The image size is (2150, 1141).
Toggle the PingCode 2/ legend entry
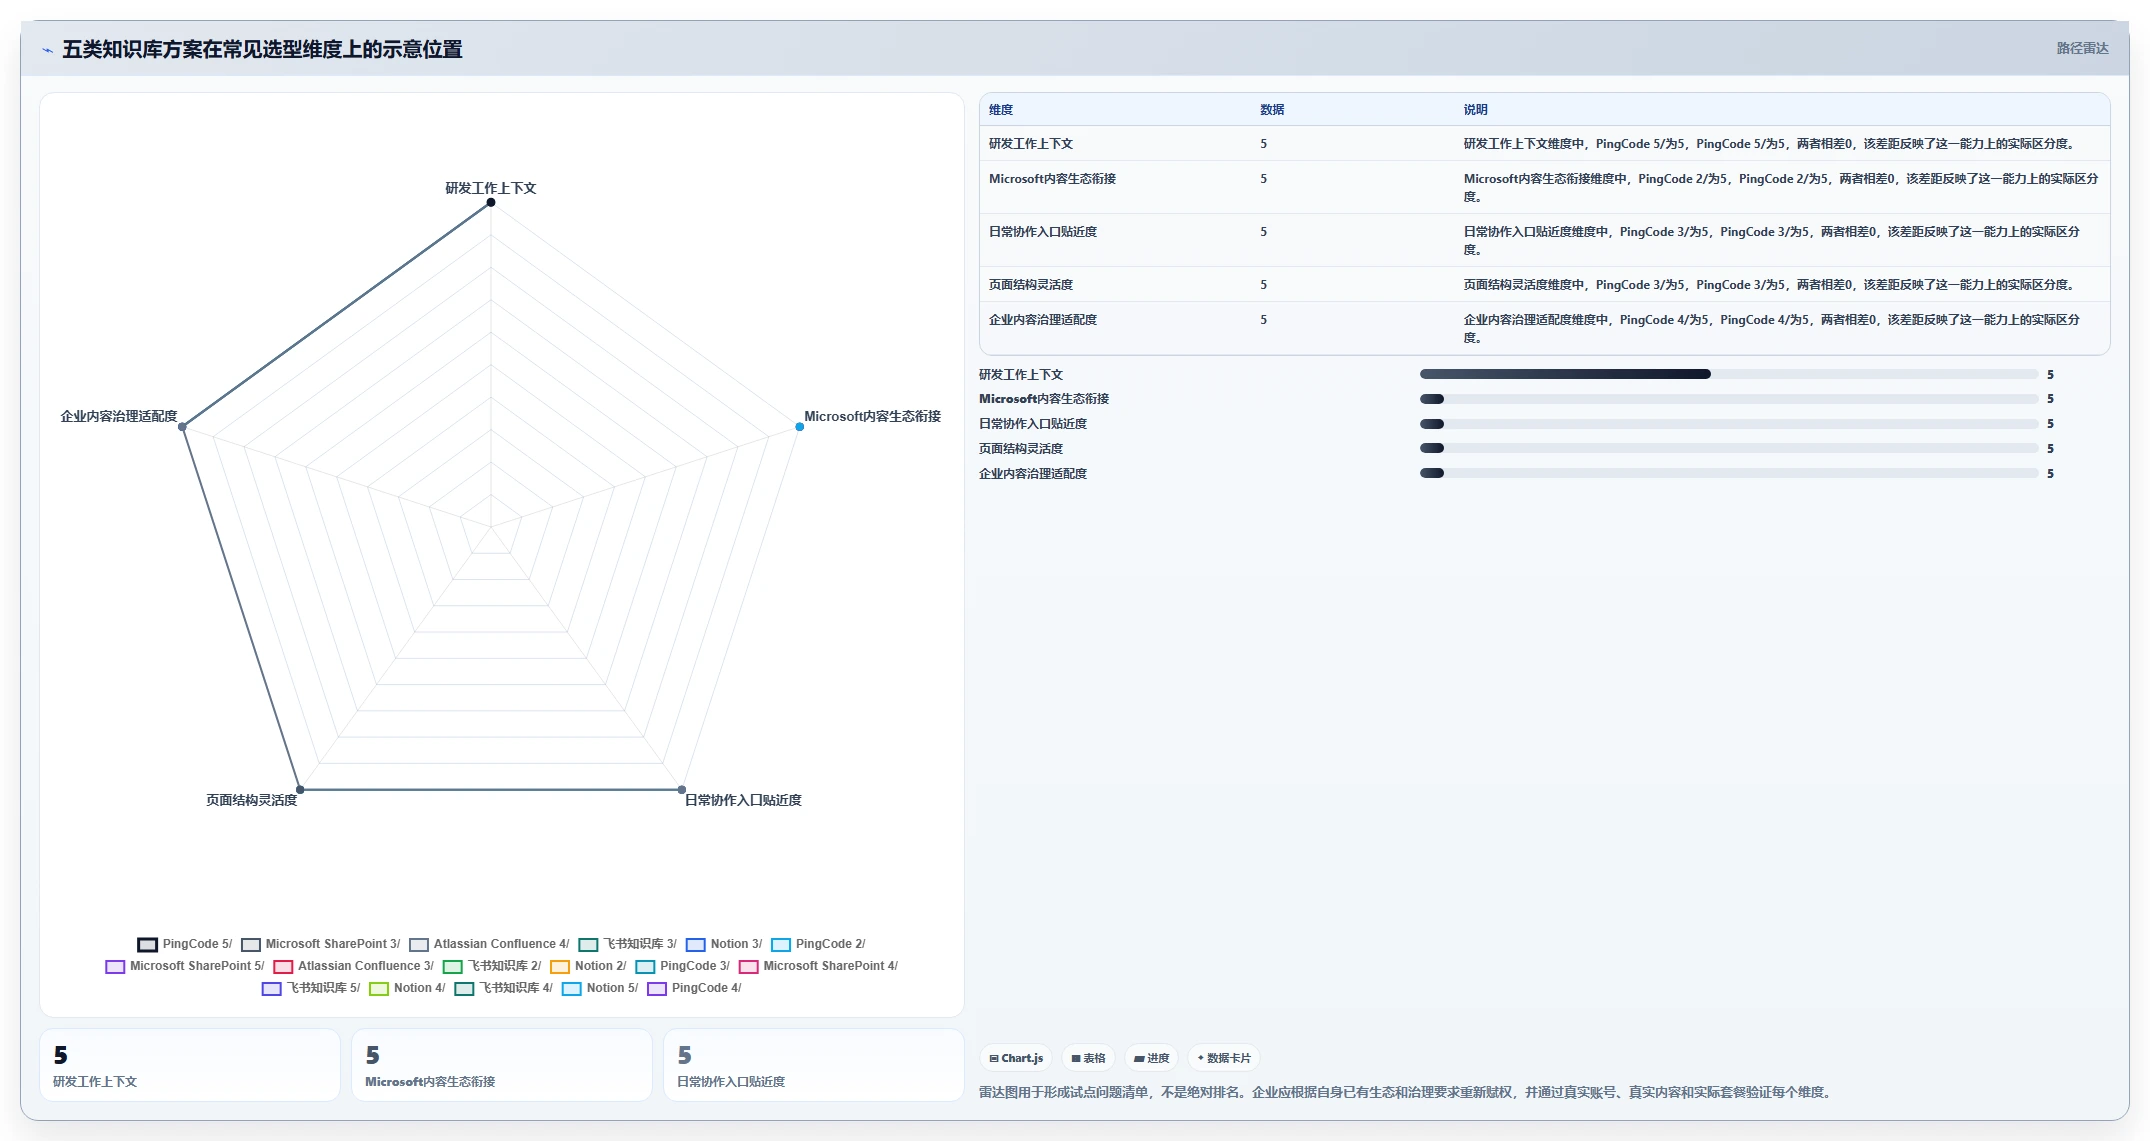click(x=818, y=944)
